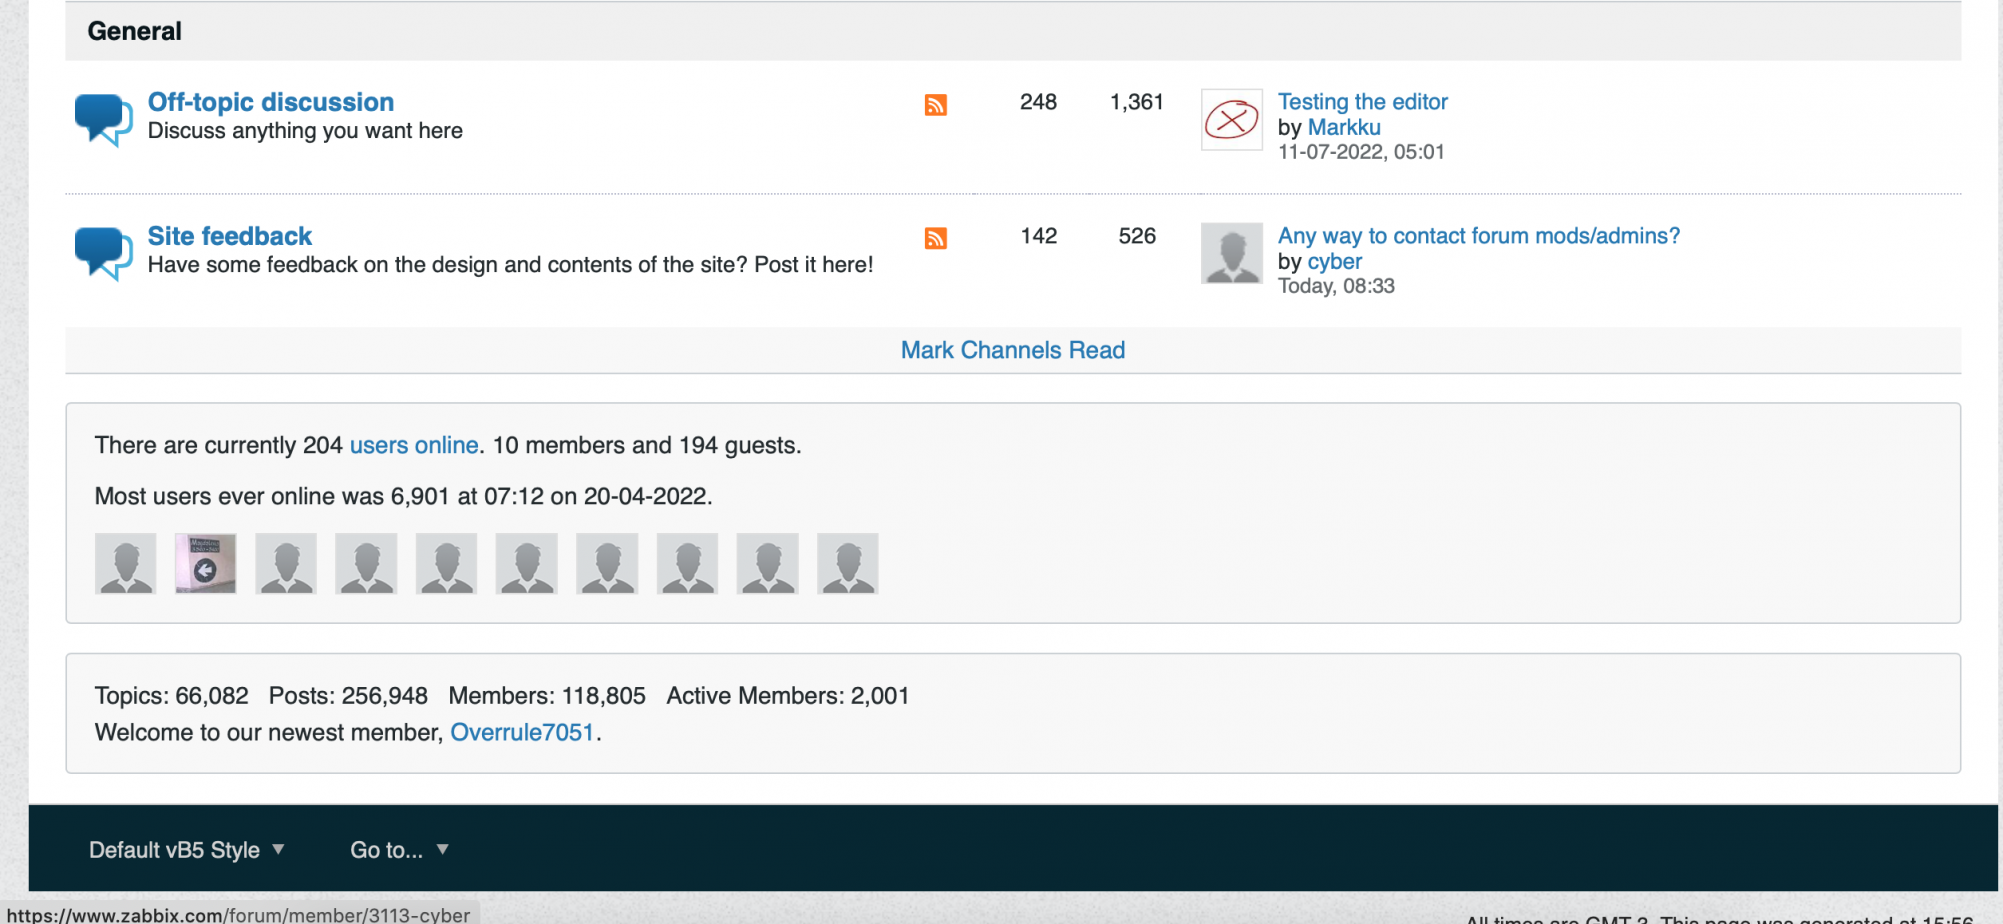
Task: Open the users online link
Action: pos(414,445)
